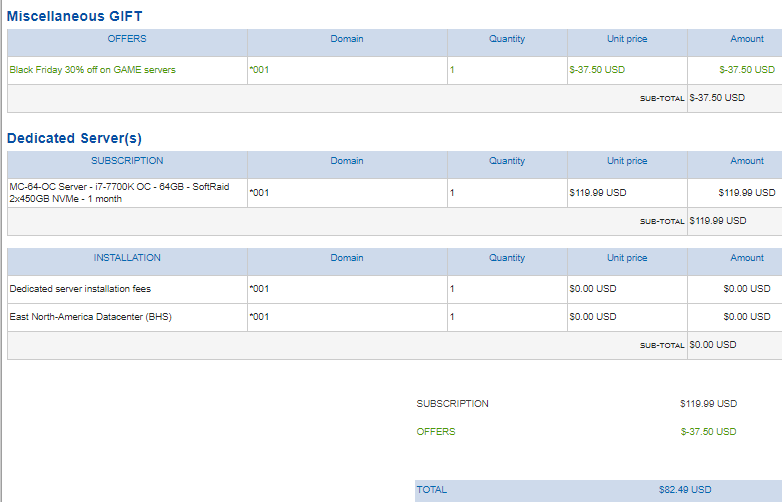Click the green OFFERS summary label
This screenshot has height=502, width=782.
click(x=436, y=432)
